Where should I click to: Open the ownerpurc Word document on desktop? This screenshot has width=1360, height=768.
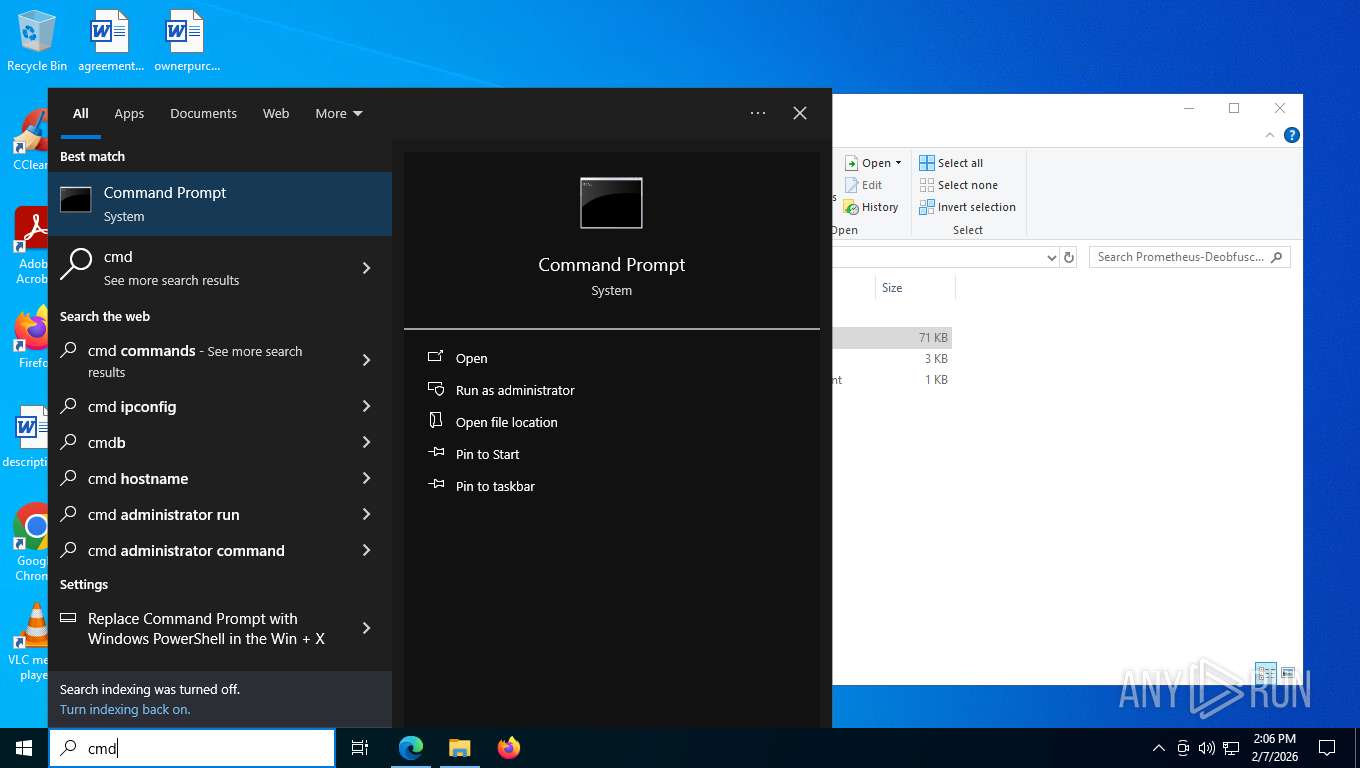pyautogui.click(x=186, y=42)
